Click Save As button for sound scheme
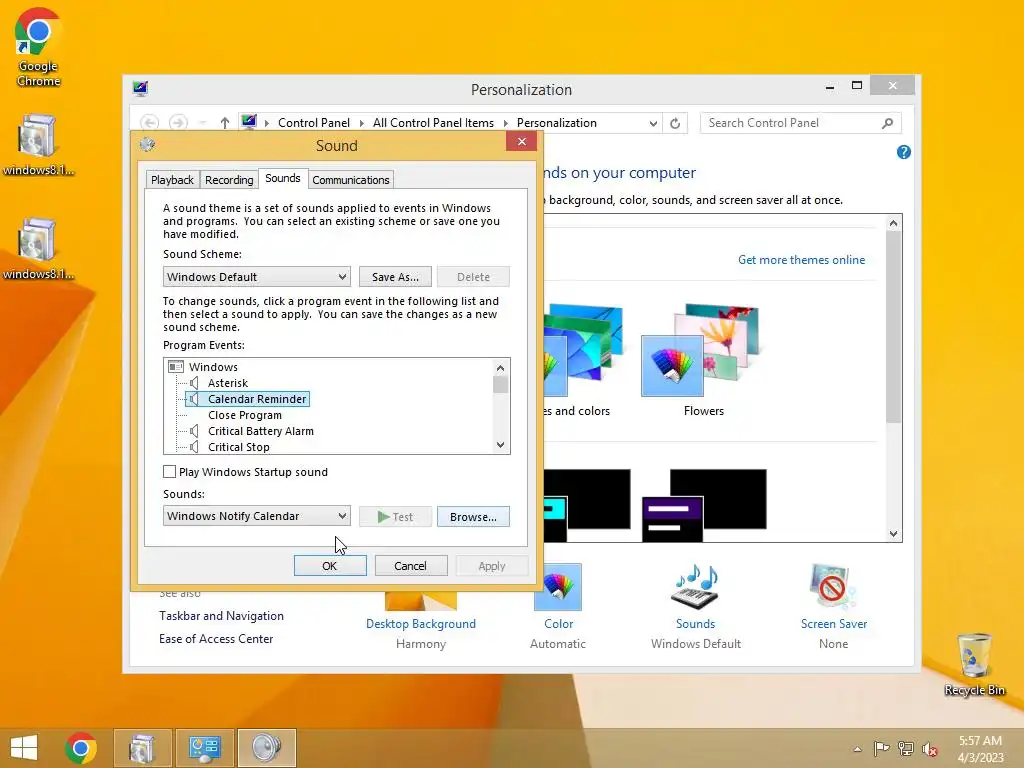The width and height of the screenshot is (1024, 768). (395, 277)
